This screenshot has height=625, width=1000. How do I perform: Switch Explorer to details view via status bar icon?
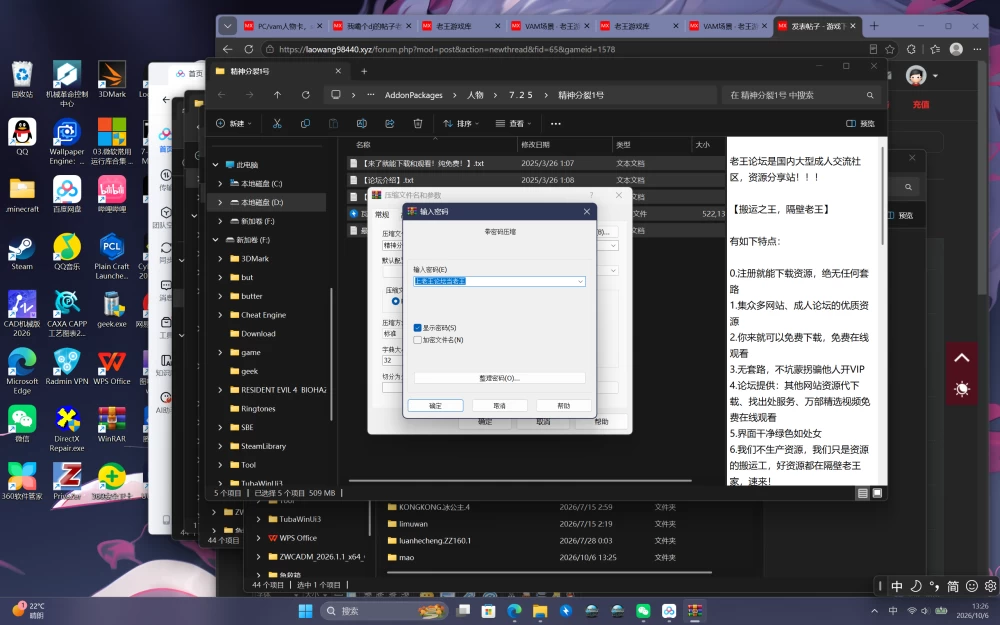(862, 493)
